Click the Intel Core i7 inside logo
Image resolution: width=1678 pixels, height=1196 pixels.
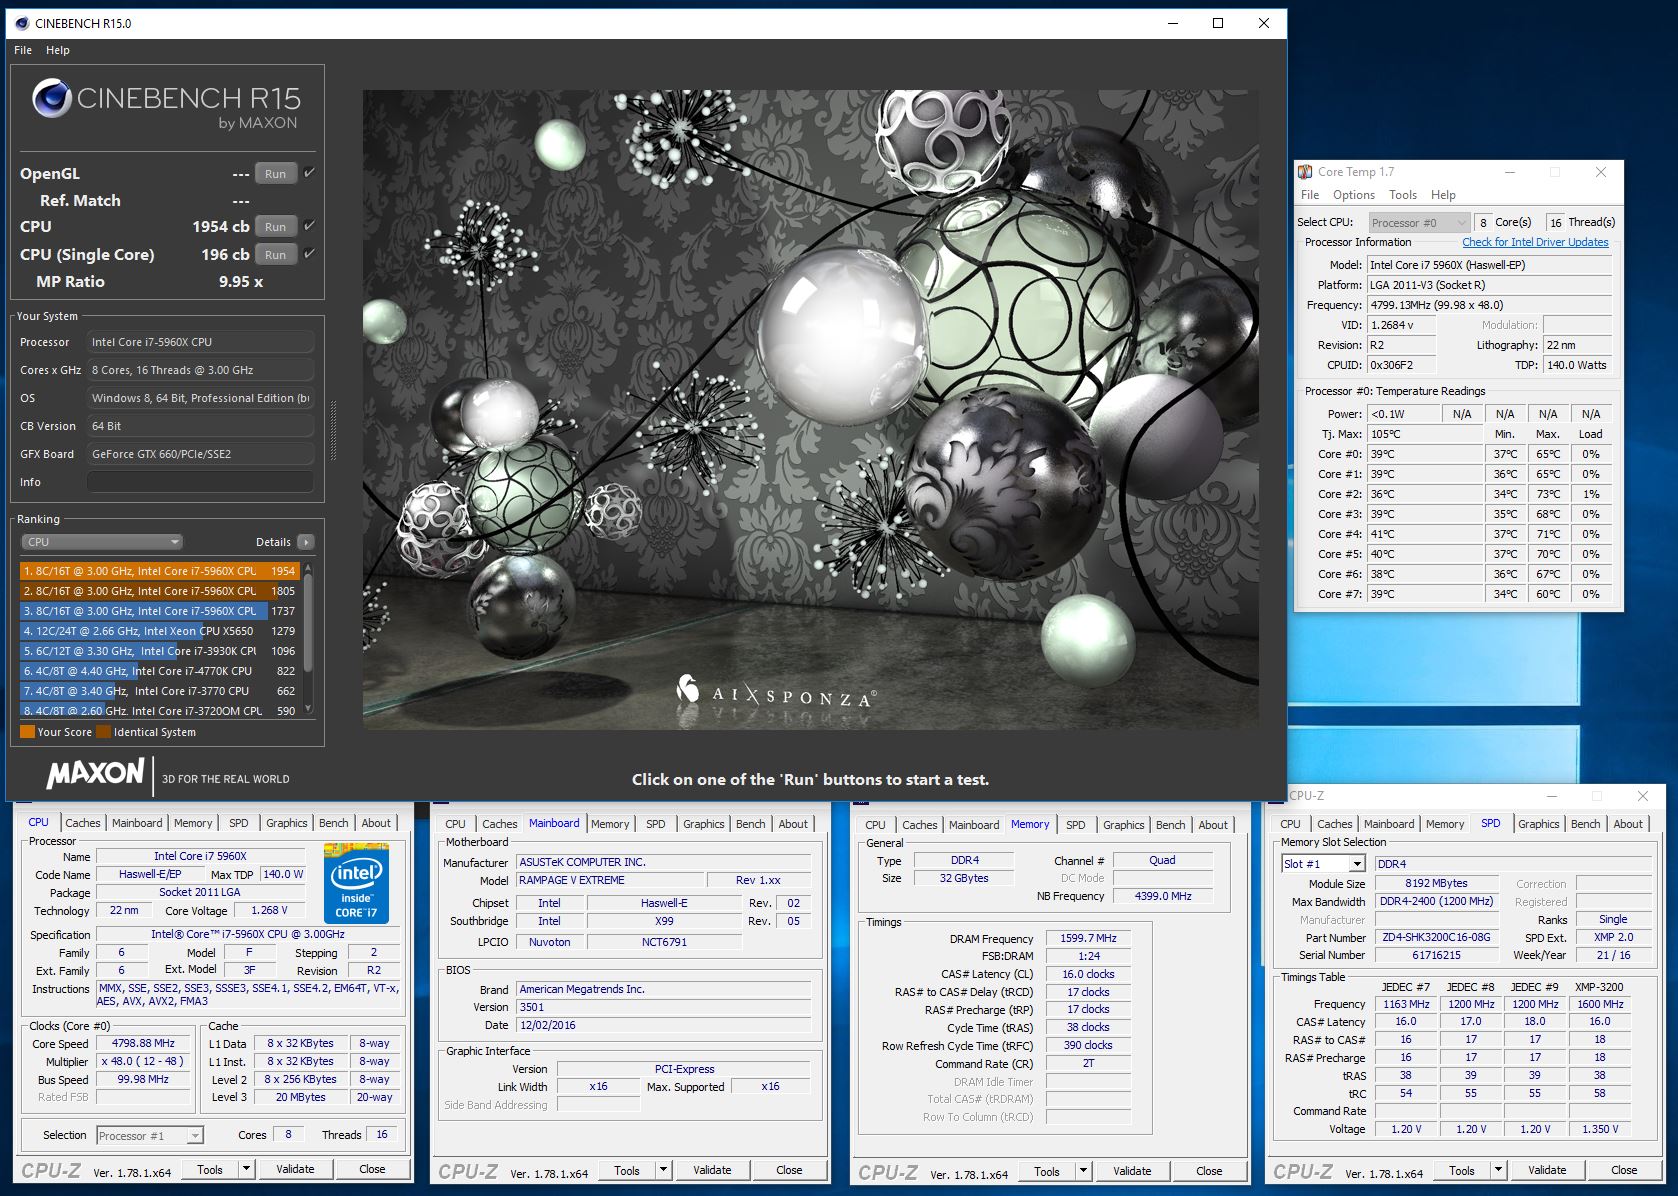[356, 883]
